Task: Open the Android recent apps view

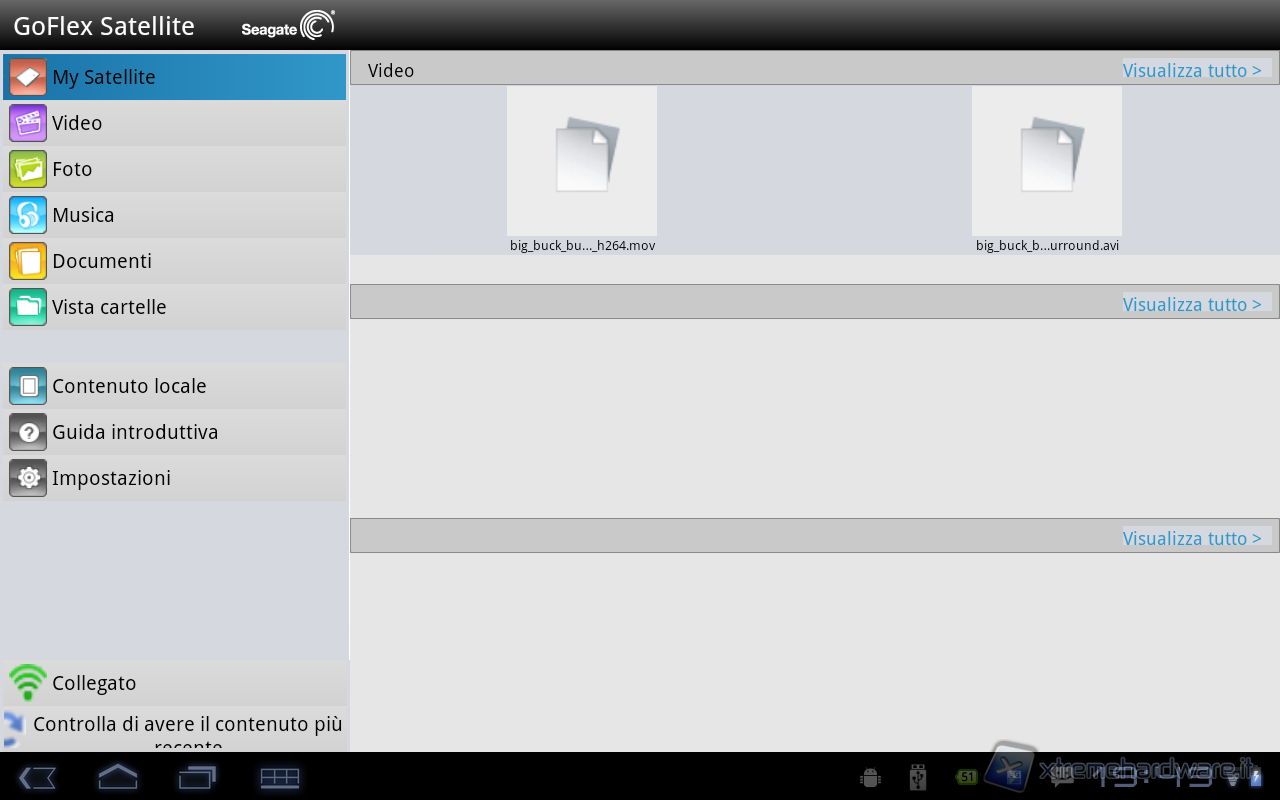Action: [x=198, y=777]
